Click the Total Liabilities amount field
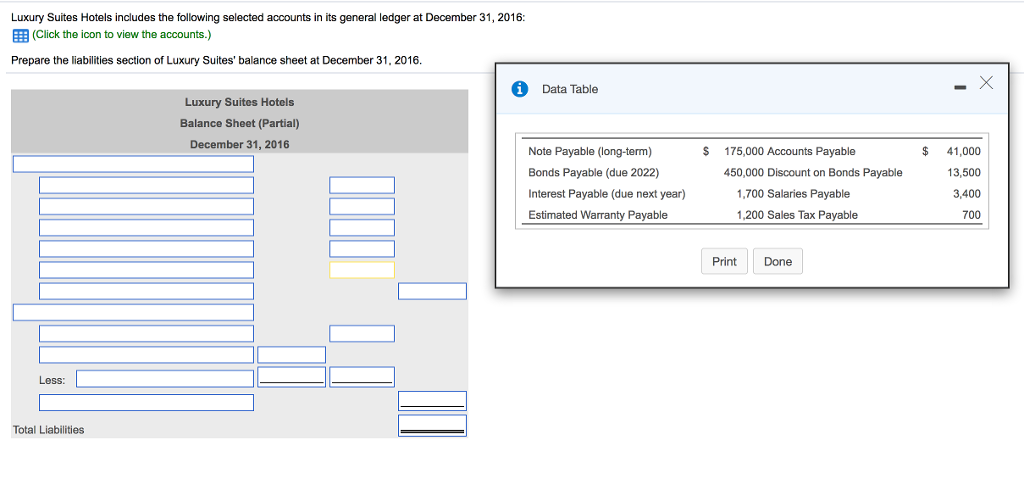The image size is (1024, 479). click(x=432, y=425)
